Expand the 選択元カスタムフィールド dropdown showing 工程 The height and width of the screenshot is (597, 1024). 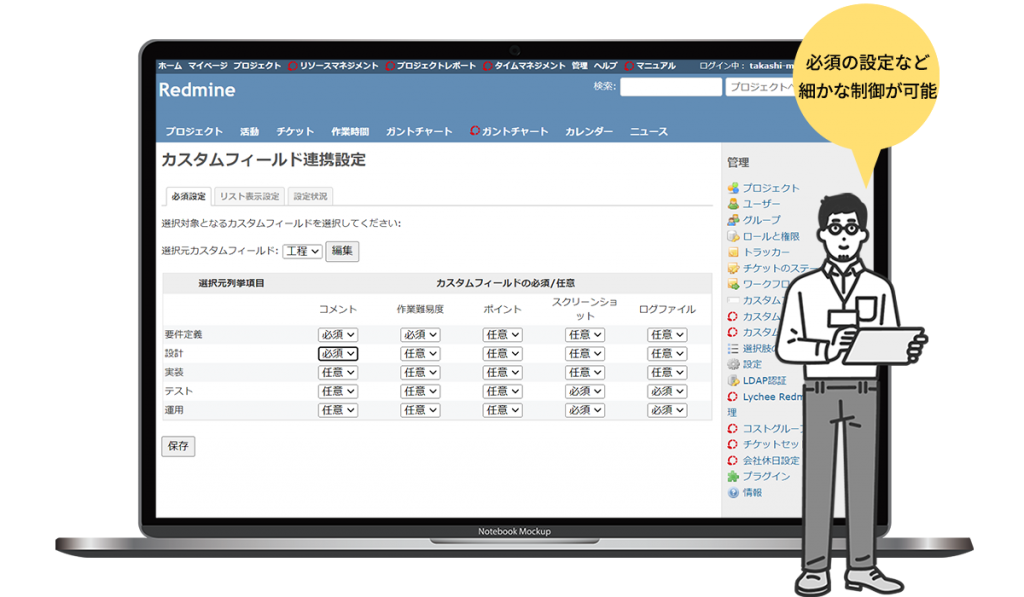302,252
